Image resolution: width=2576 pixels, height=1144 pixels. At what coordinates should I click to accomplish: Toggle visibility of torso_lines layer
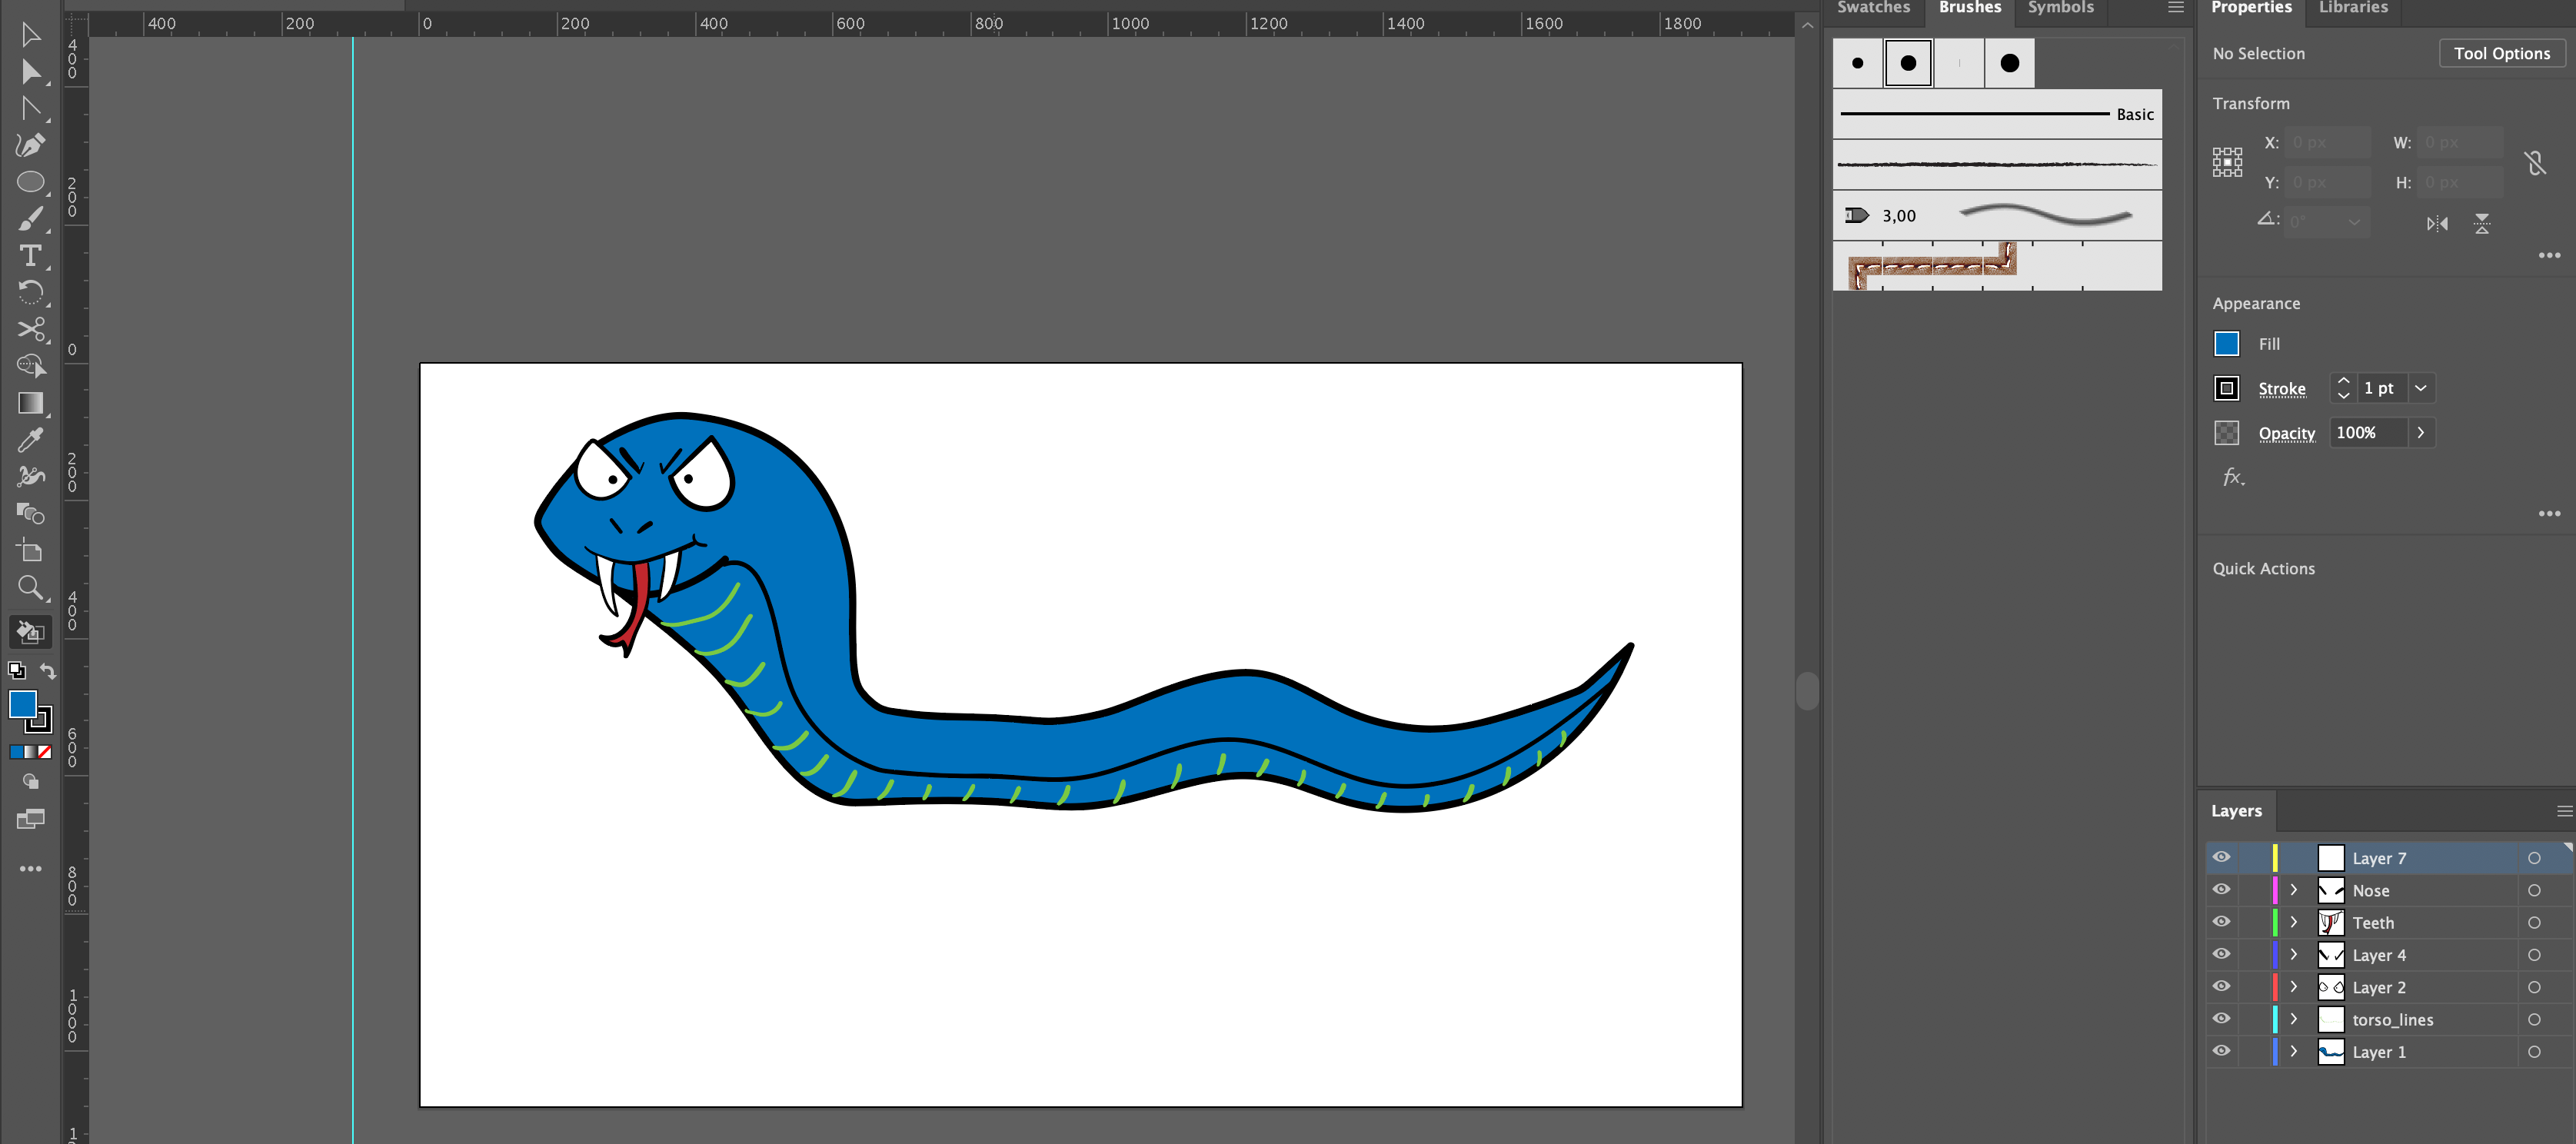coord(2222,1018)
